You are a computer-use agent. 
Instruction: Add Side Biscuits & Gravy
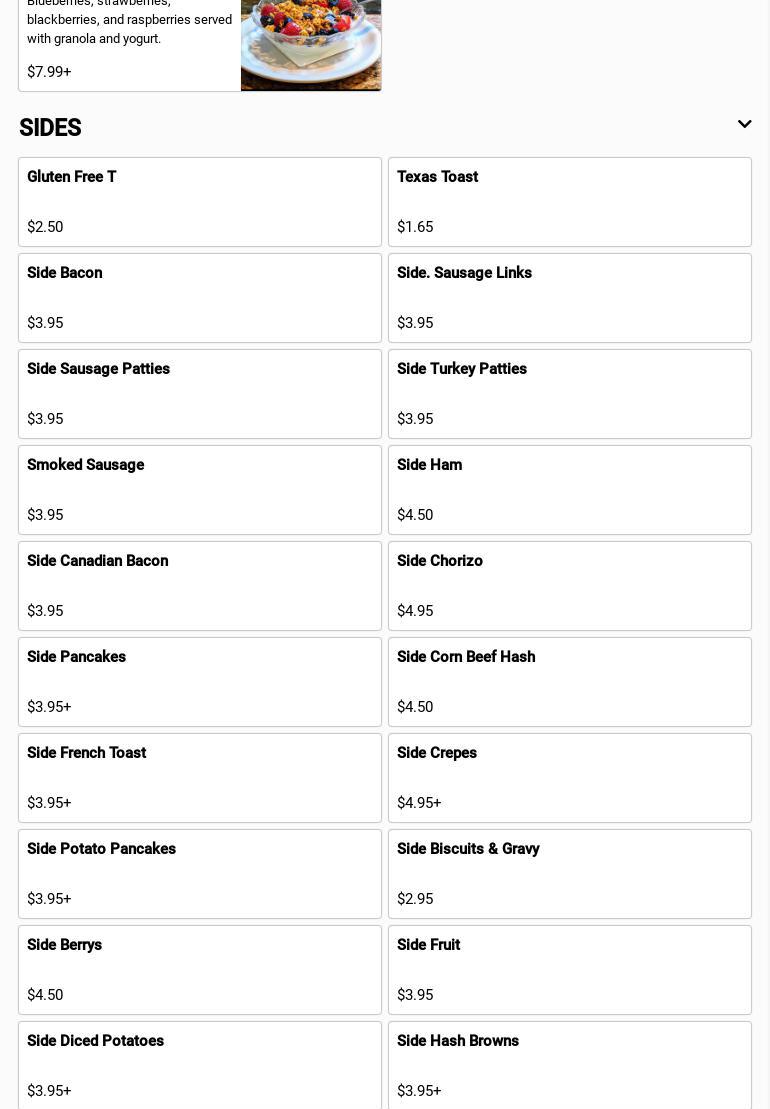tap(570, 874)
